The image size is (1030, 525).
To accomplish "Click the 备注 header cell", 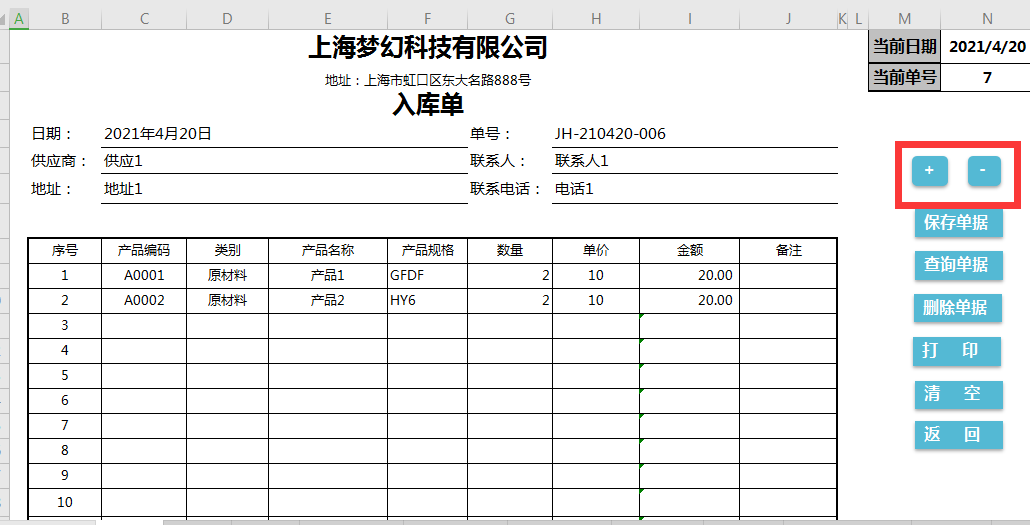I will (788, 250).
